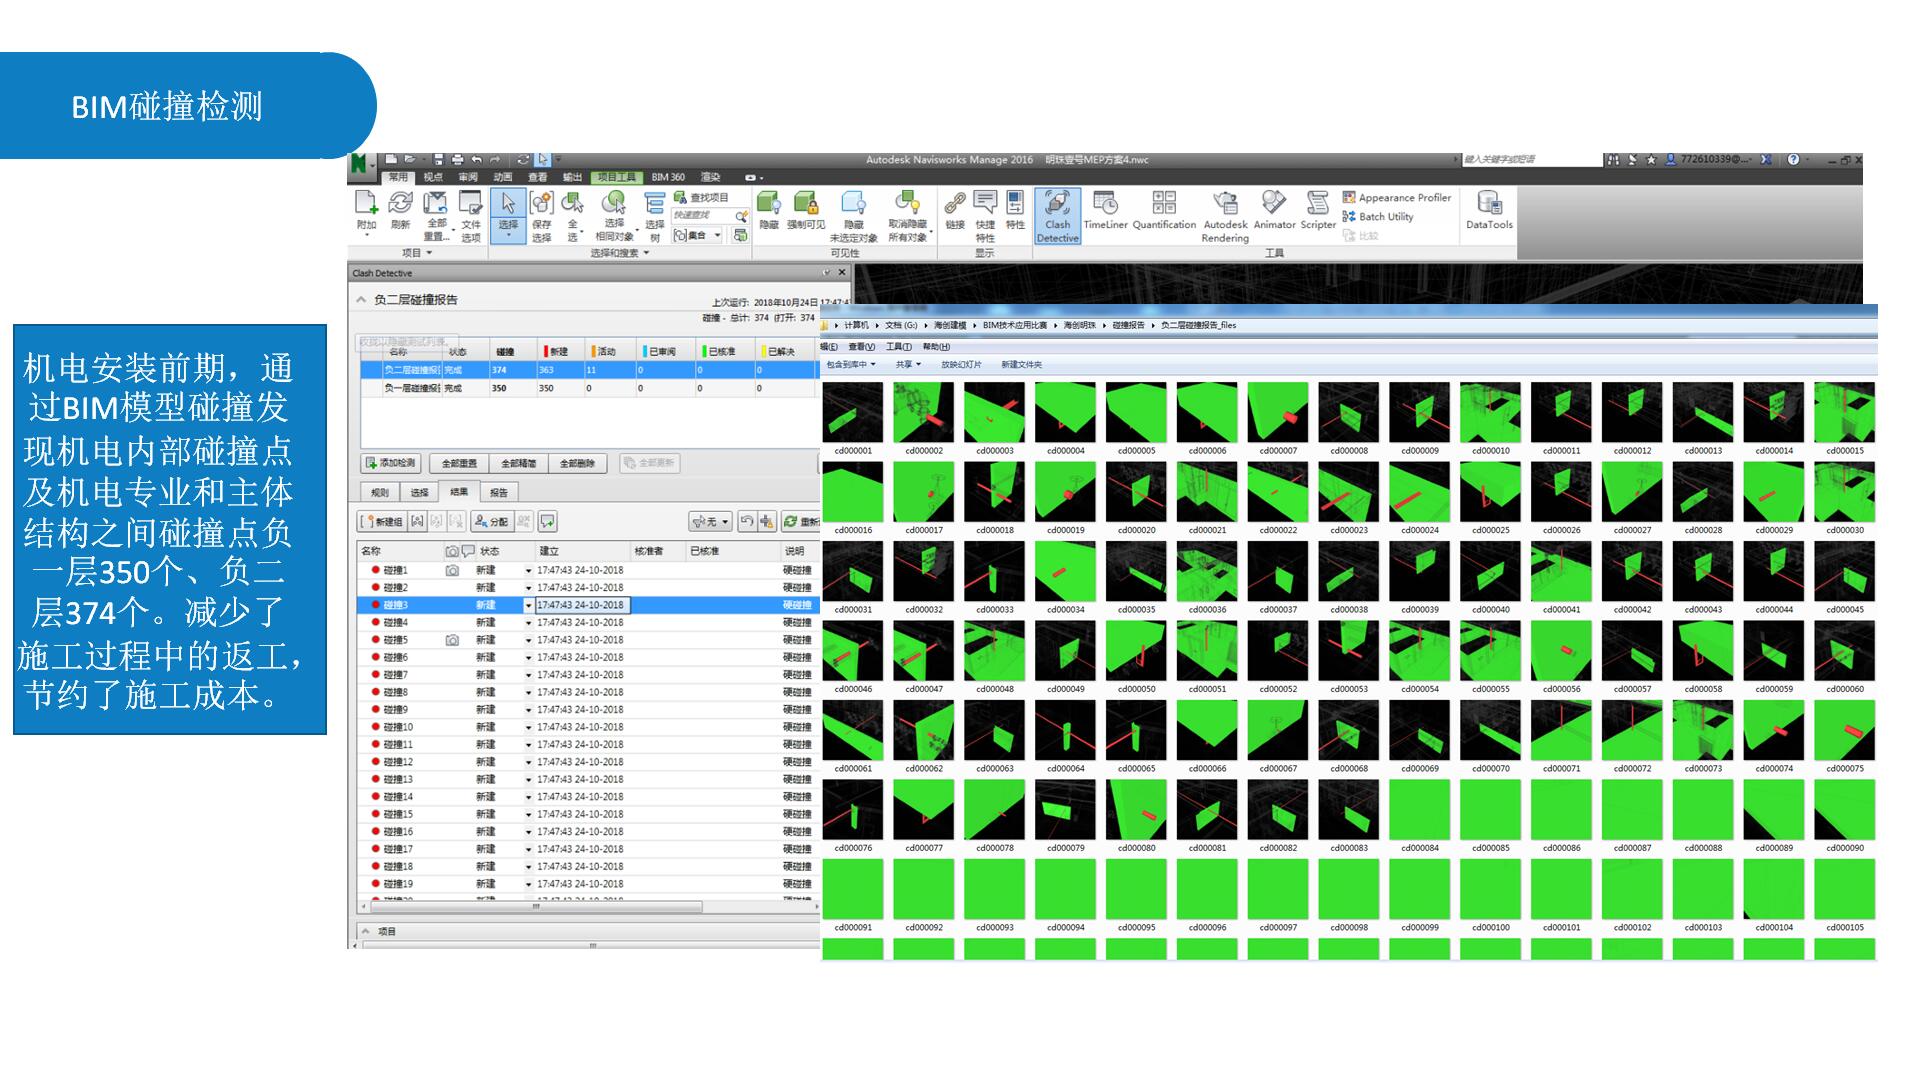The height and width of the screenshot is (1079, 1920).
Task: Click the undo arrow in quick access toolbar
Action: pyautogui.click(x=476, y=159)
